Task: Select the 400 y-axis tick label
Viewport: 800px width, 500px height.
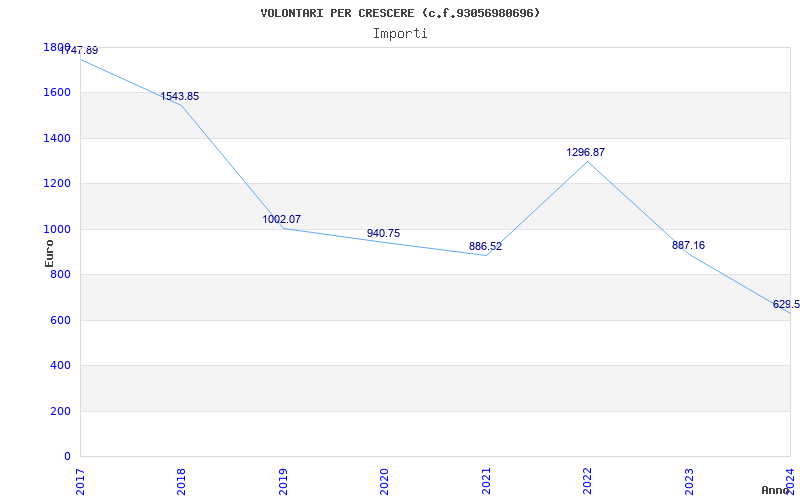Action: [x=60, y=366]
